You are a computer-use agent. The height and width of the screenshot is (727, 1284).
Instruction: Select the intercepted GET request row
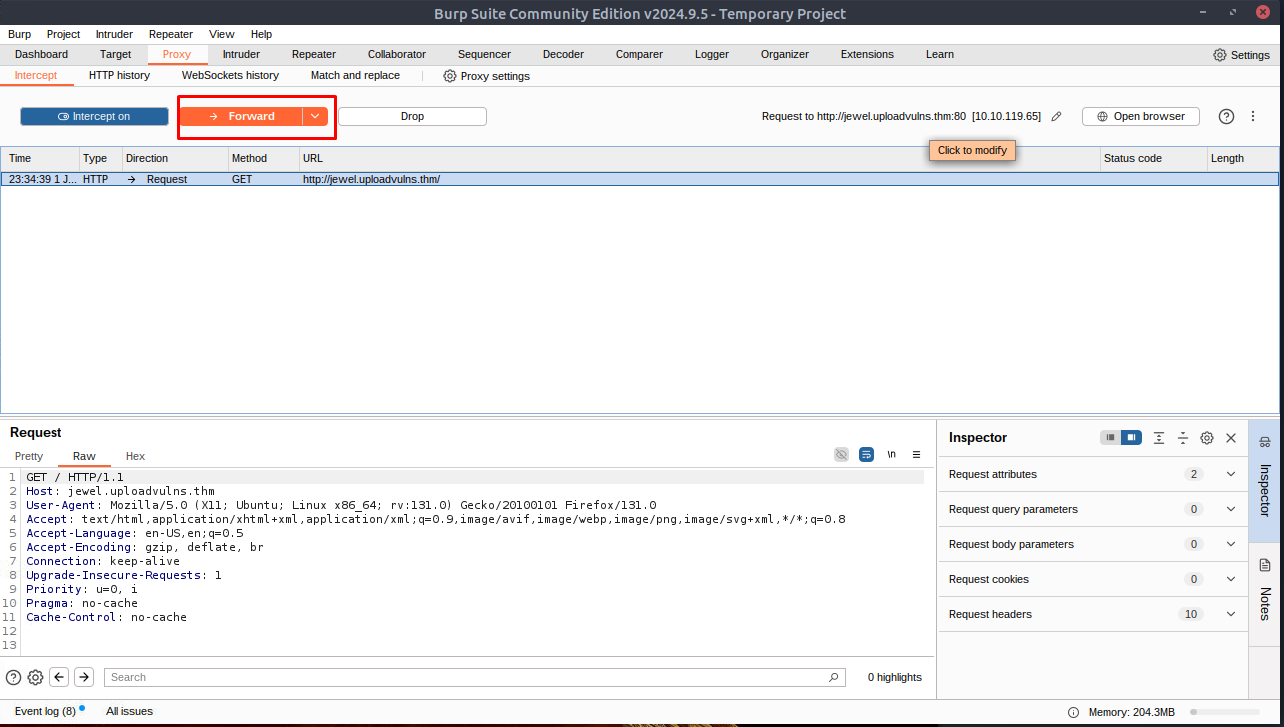click(x=640, y=179)
